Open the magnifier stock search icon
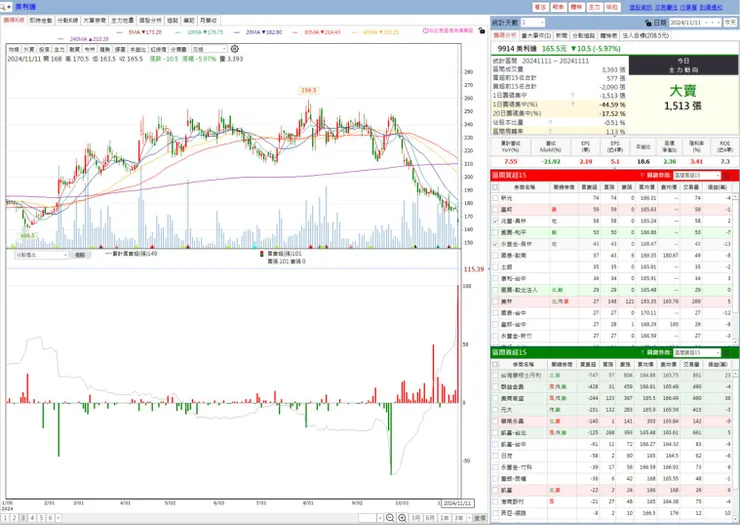 (x=3, y=7)
